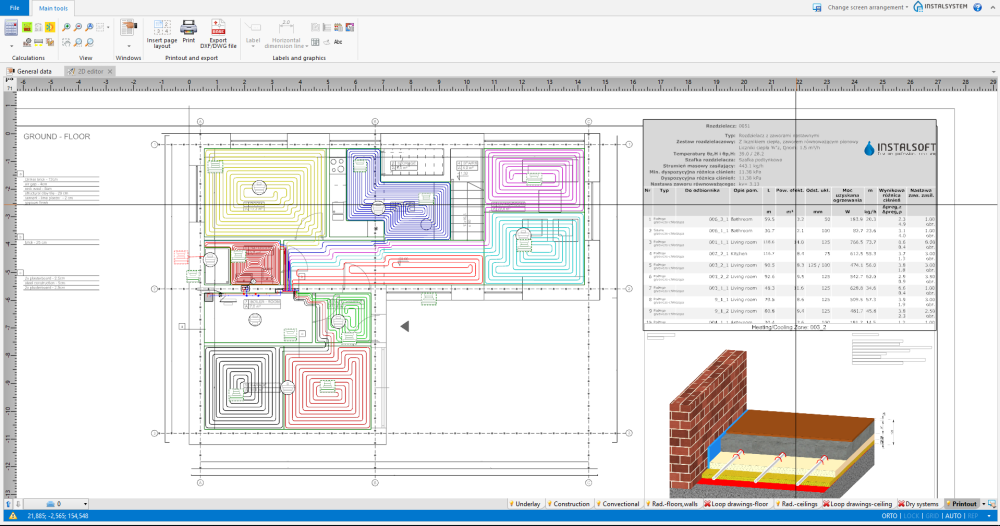Select the Construction sheet tab
Viewport: 1000px width, 526px height.
(x=572, y=503)
